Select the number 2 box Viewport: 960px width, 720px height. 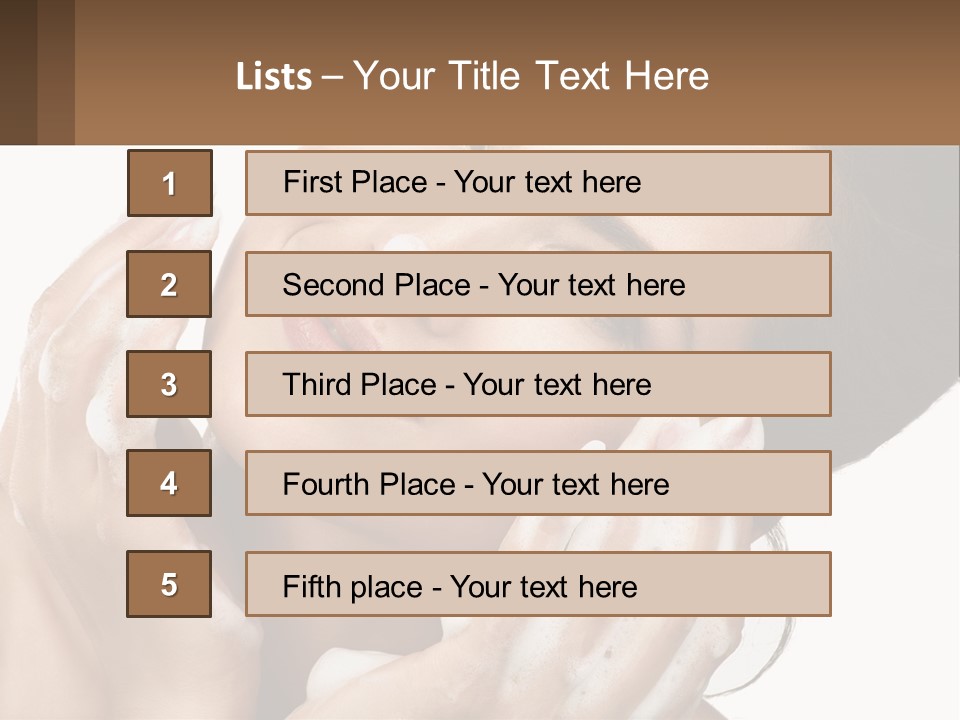click(169, 284)
